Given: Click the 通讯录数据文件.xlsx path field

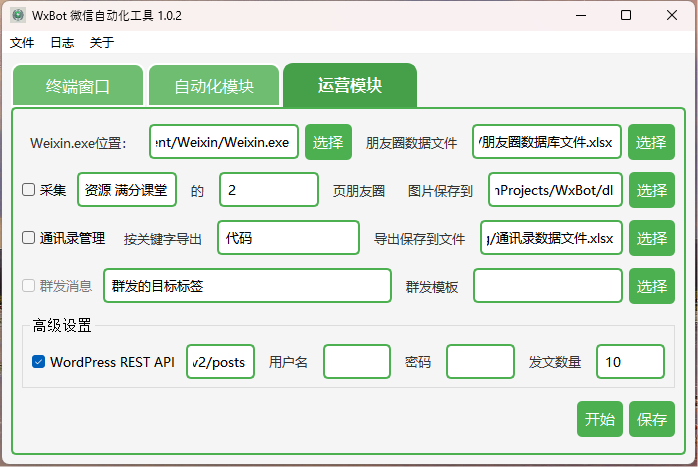Looking at the screenshot, I should pyautogui.click(x=551, y=238).
